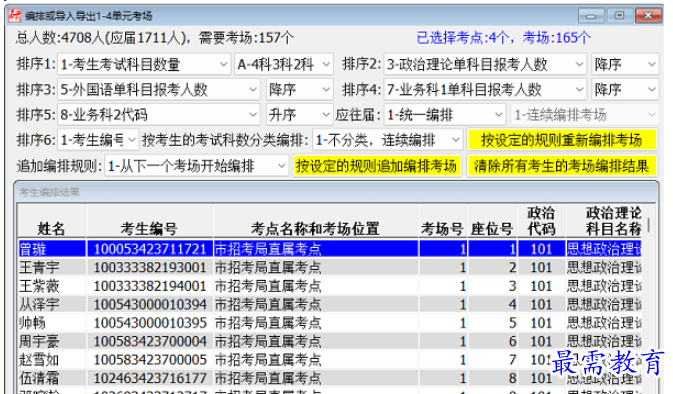Click the 政治理论科目名称 column header
The image size is (673, 394).
pyautogui.click(x=604, y=221)
